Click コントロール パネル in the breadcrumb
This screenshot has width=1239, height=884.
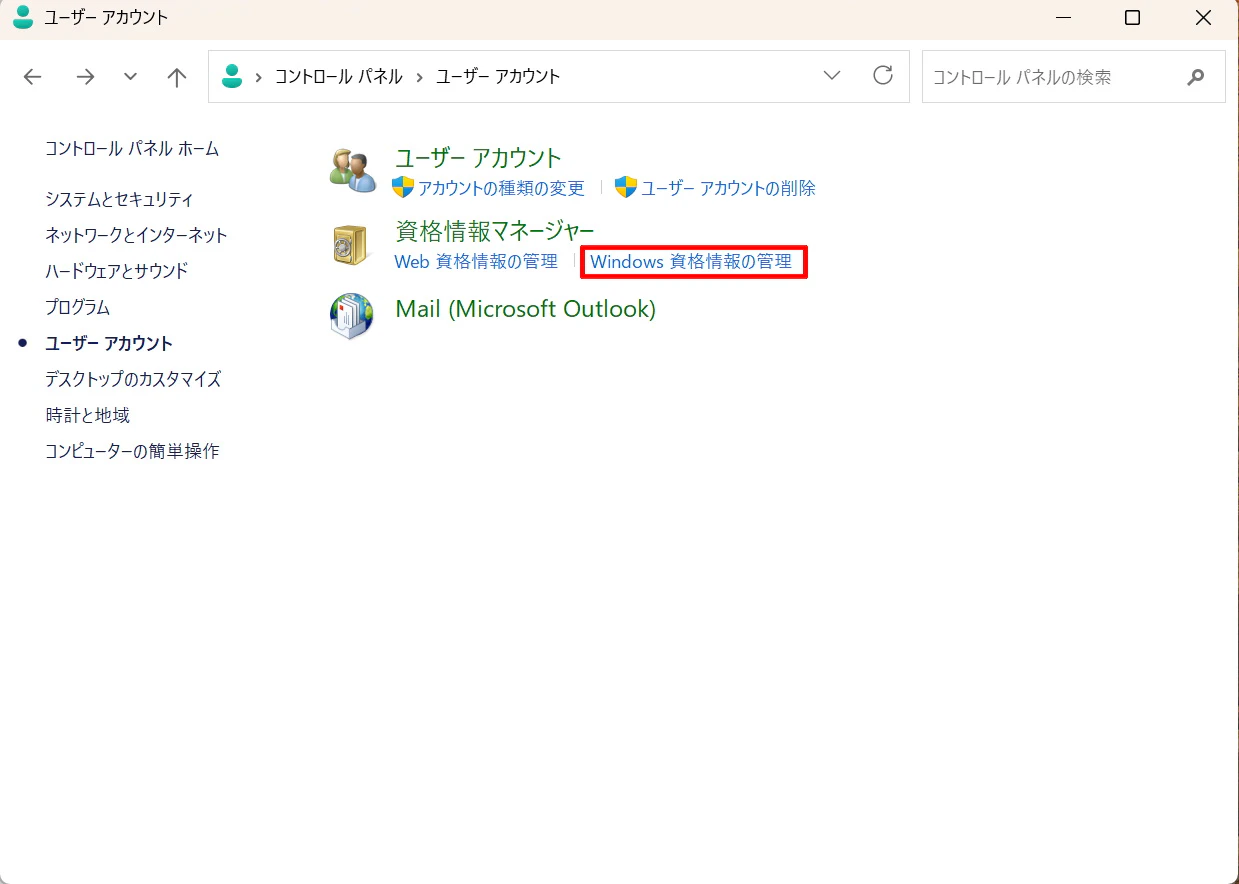tap(339, 77)
